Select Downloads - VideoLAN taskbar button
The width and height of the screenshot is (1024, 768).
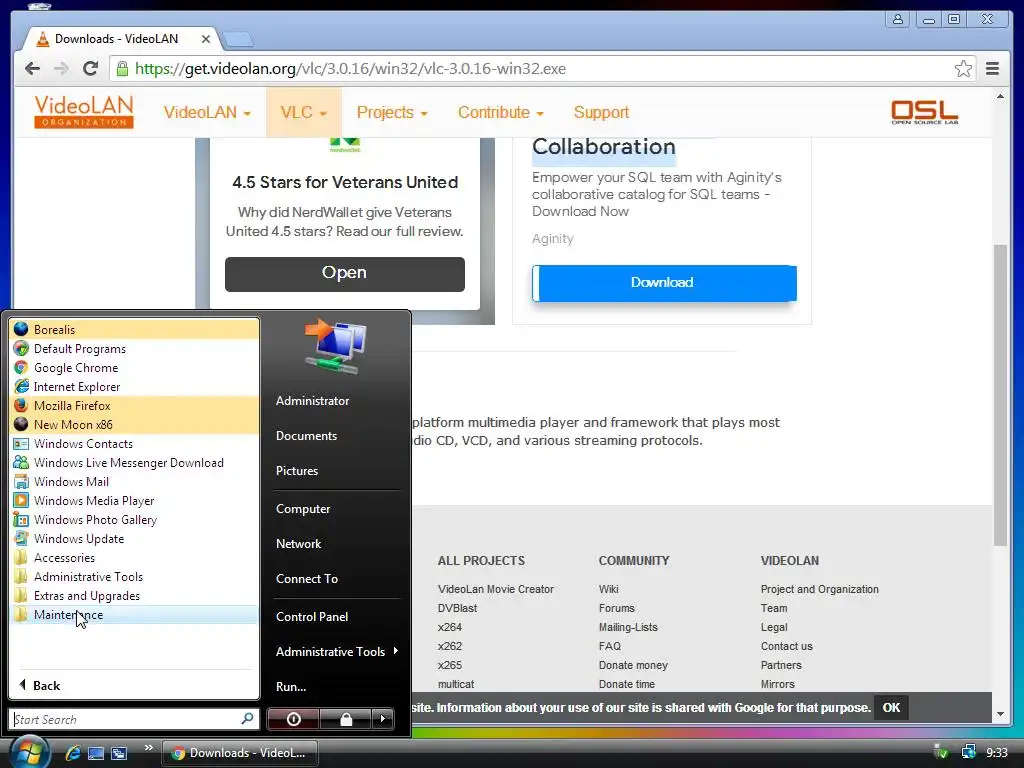[239, 753]
